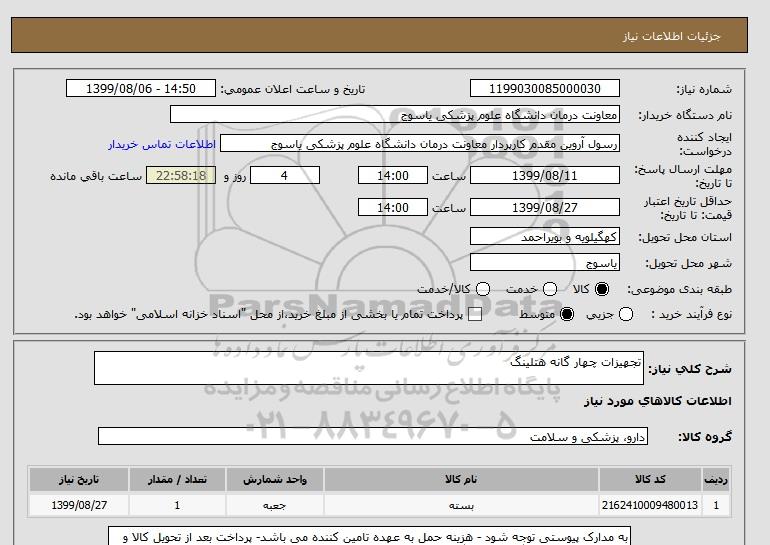Click the delivery city field یاسوج
The width and height of the screenshot is (770, 545).
coord(545,263)
